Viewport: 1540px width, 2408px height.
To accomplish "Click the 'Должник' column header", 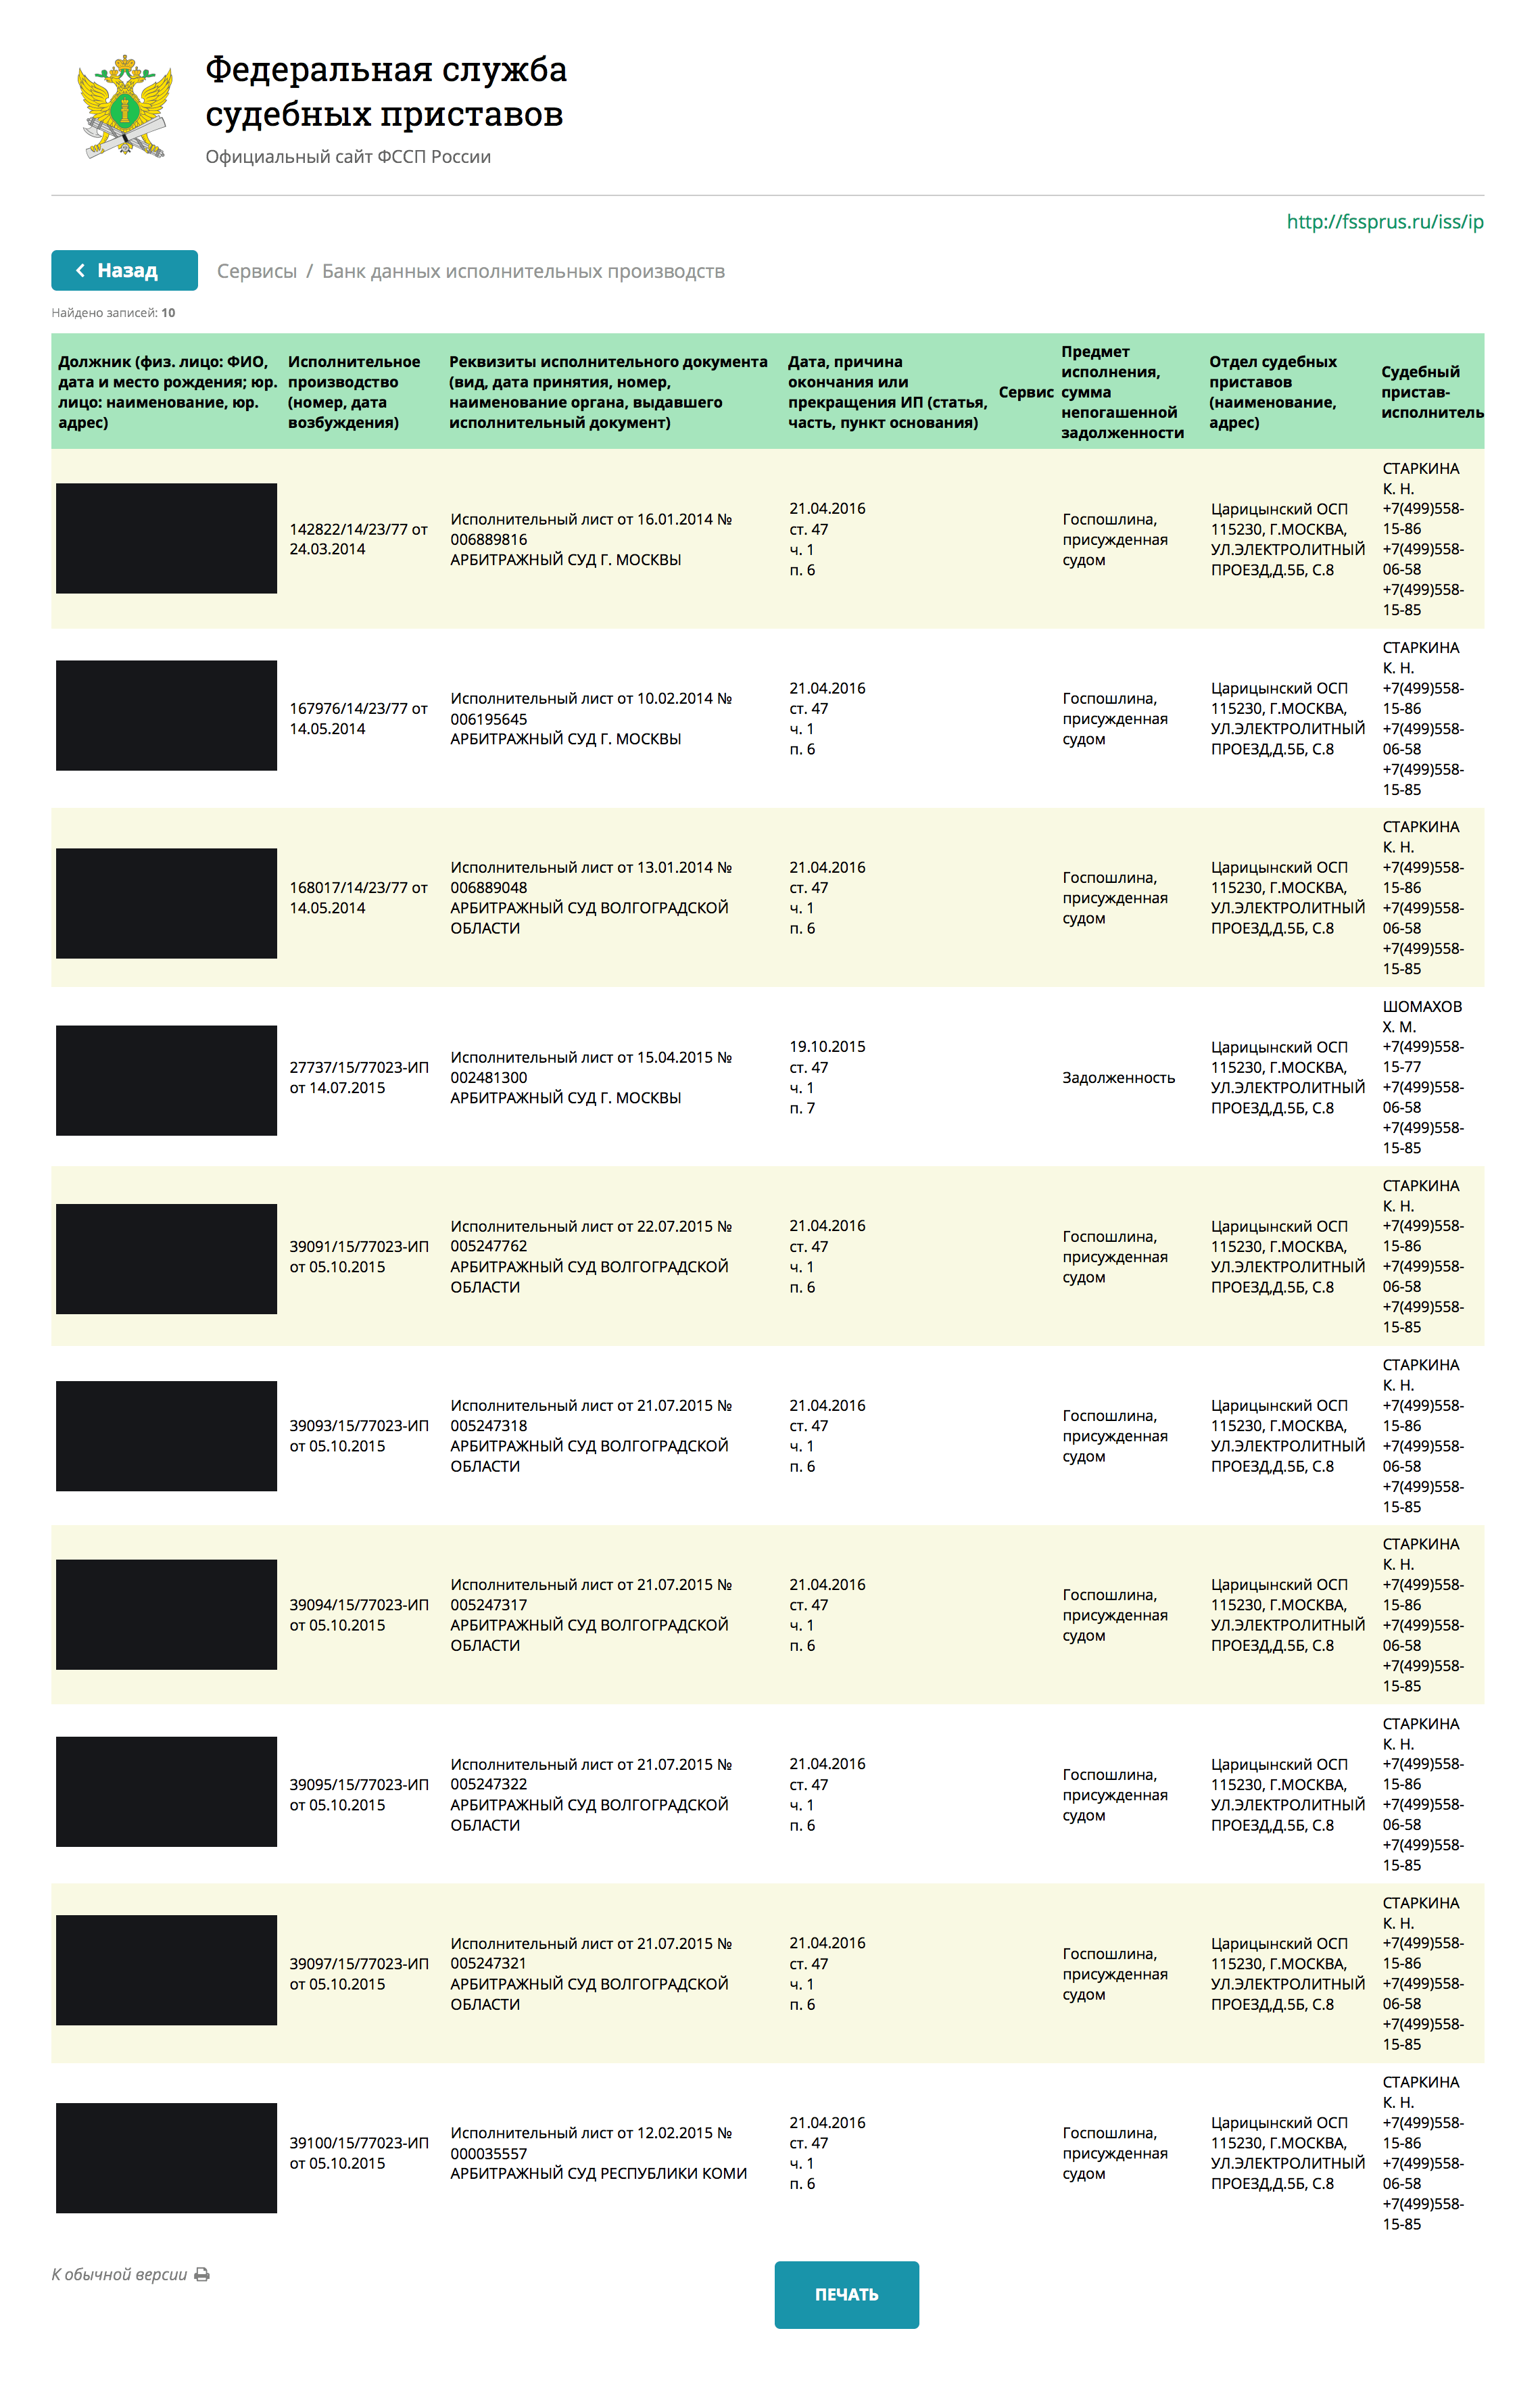I will pyautogui.click(x=167, y=392).
